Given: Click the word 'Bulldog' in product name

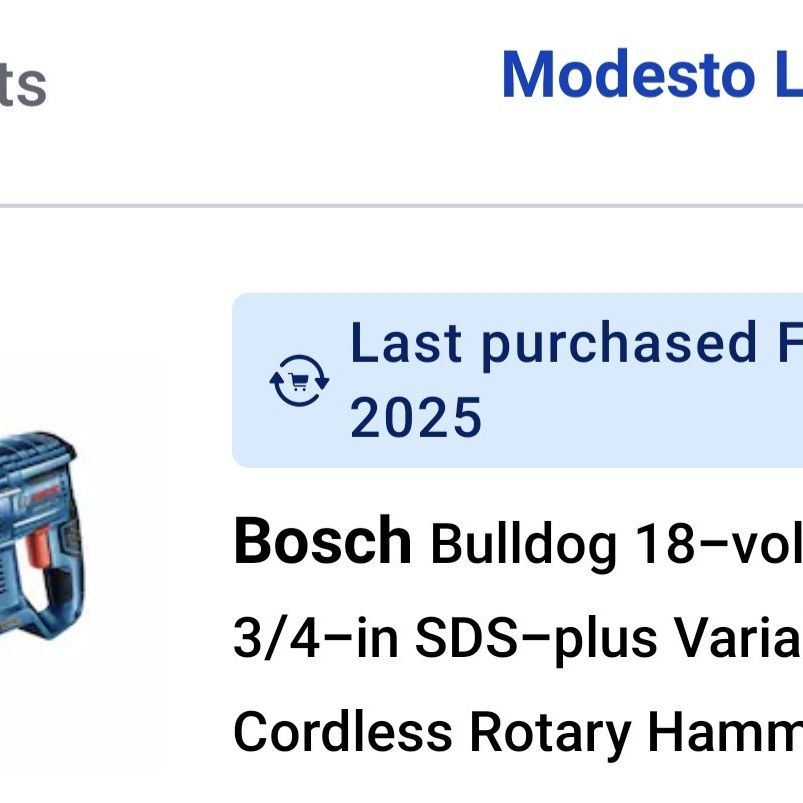Looking at the screenshot, I should coord(524,545).
